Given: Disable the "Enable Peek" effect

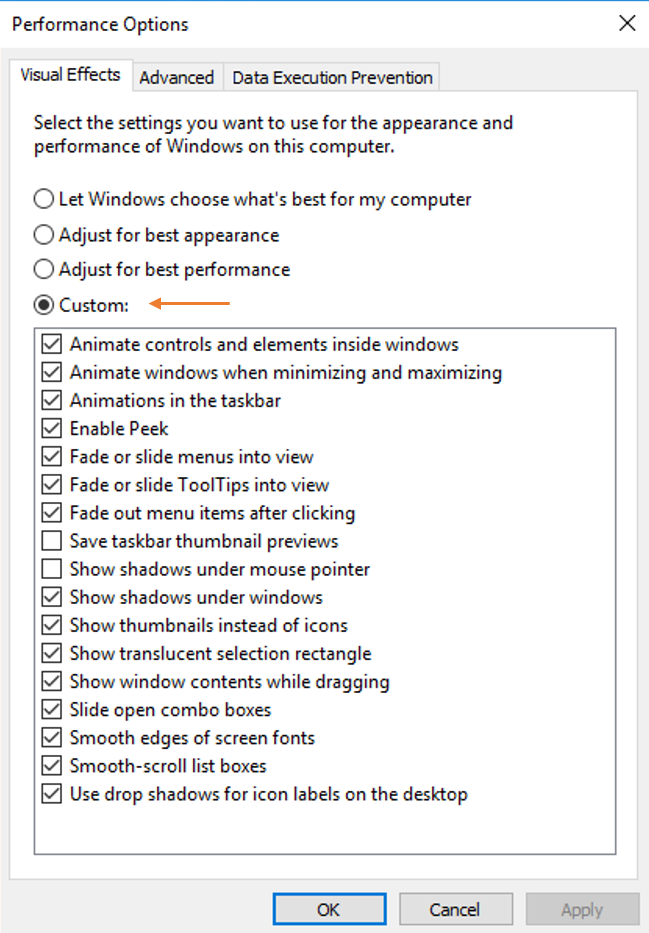Looking at the screenshot, I should [53, 428].
